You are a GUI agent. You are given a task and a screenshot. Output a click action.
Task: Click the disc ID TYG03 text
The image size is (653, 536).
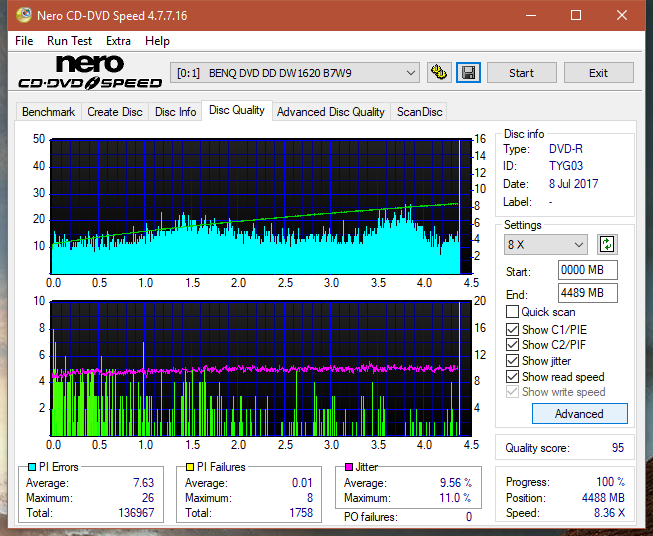(566, 166)
